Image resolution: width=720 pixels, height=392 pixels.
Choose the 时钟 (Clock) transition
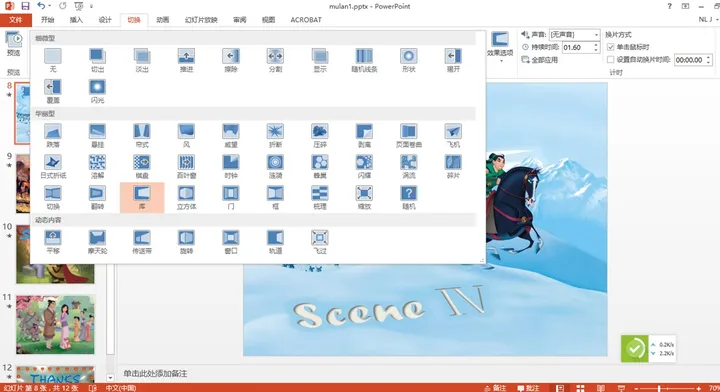(231, 166)
